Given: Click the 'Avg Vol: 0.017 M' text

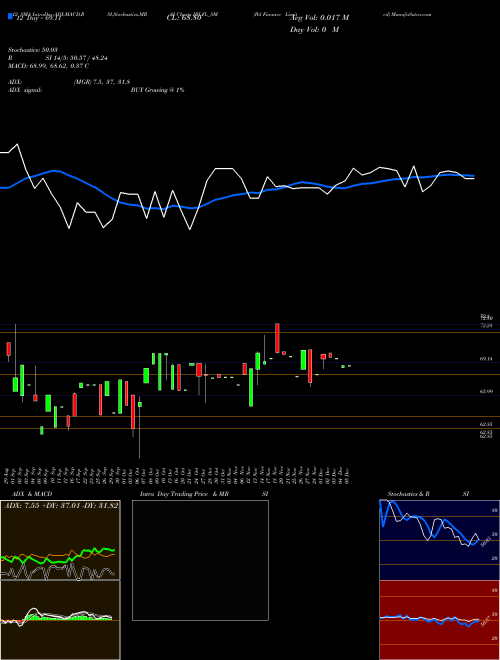Looking at the screenshot, I should tap(319, 18).
